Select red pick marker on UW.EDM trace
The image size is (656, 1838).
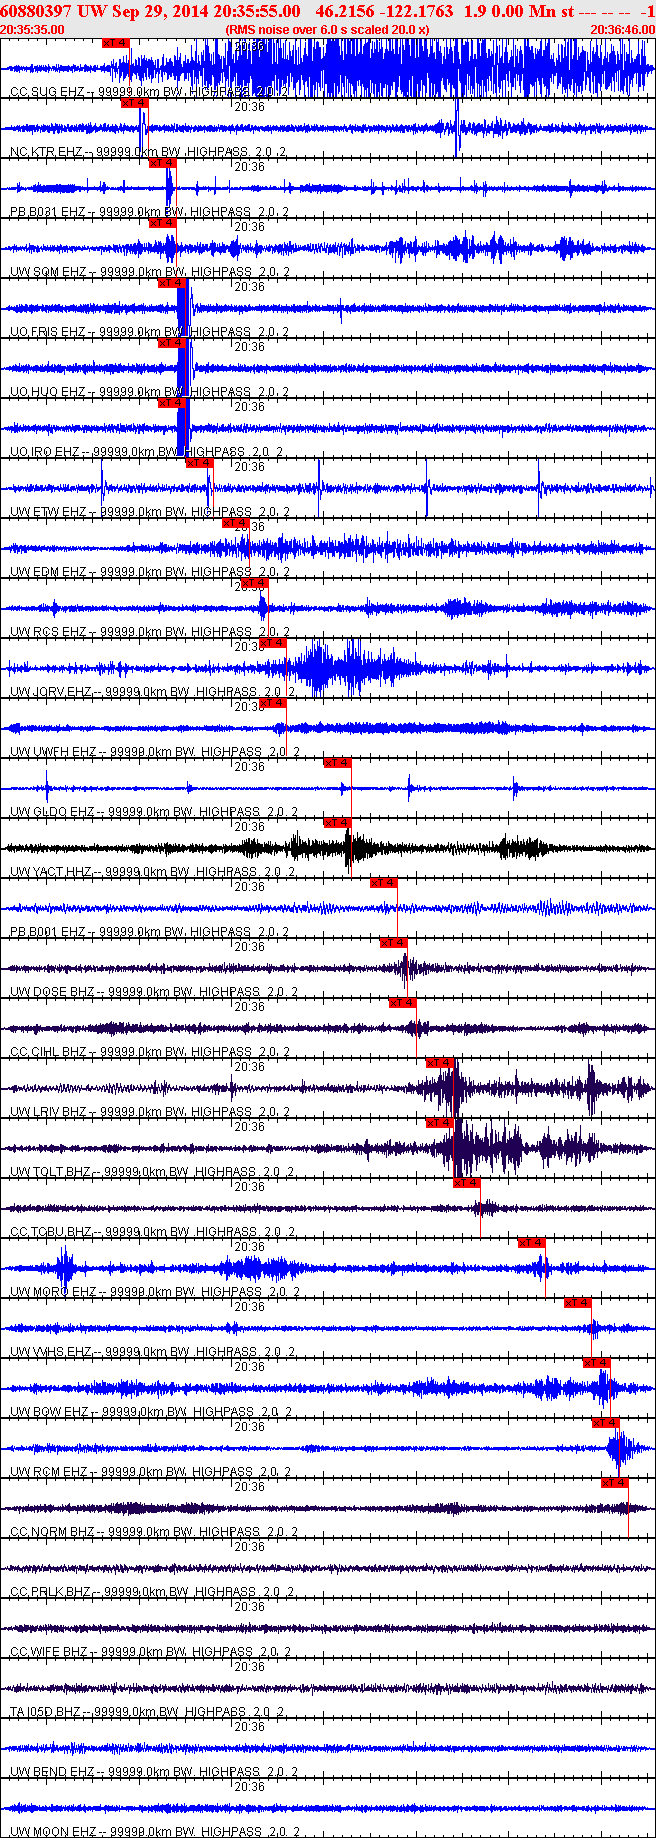click(235, 523)
